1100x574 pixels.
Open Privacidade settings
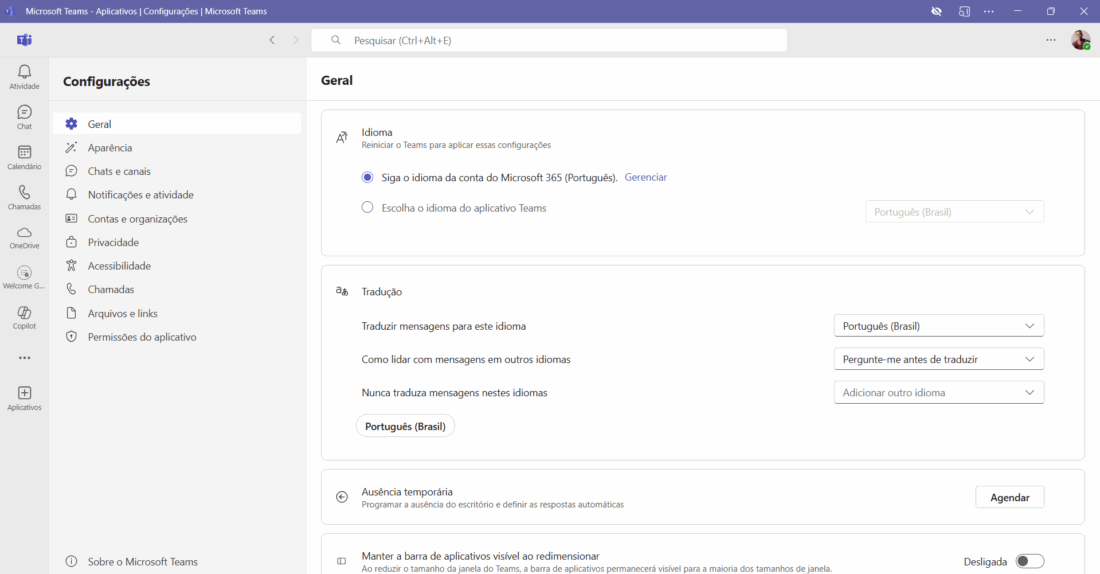point(177,242)
